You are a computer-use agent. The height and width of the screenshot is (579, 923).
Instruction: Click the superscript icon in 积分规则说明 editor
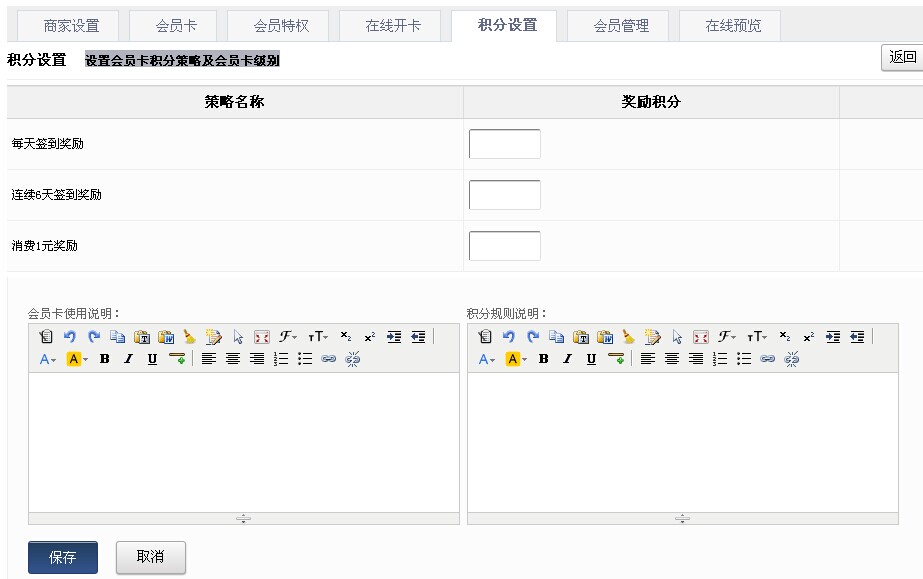pos(808,337)
